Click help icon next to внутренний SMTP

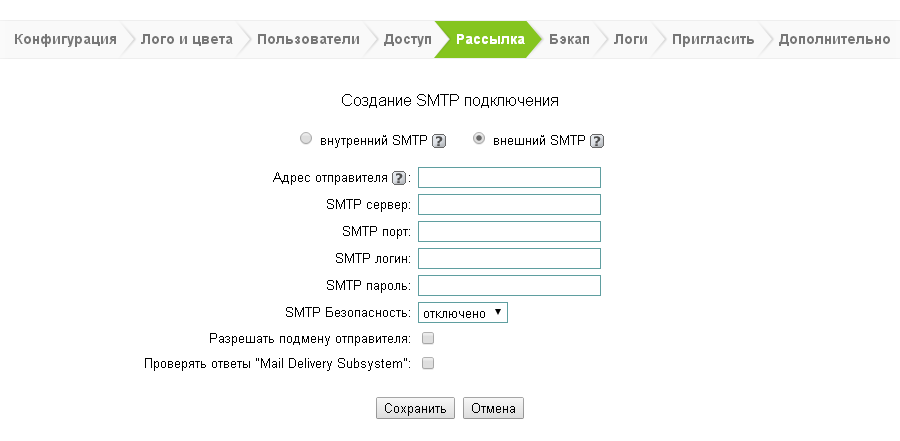pyautogui.click(x=439, y=141)
